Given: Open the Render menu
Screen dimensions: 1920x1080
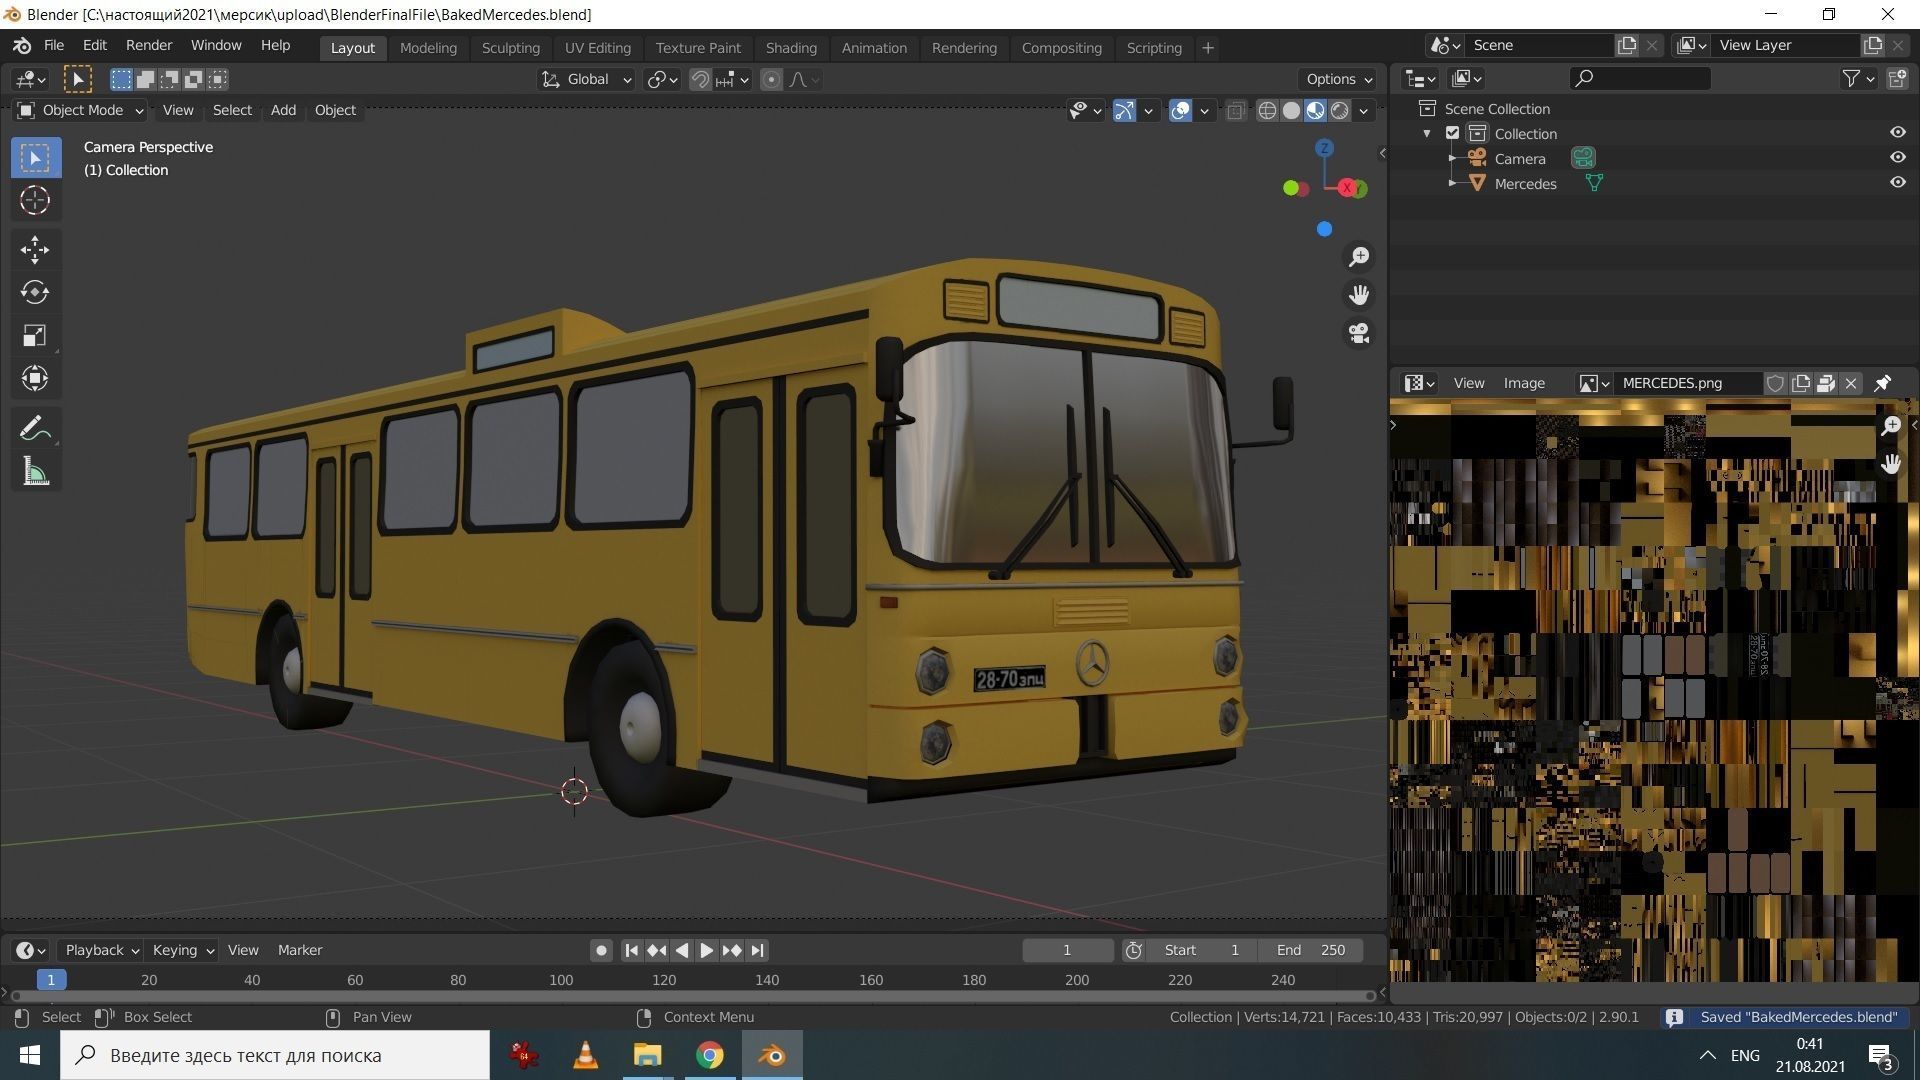Looking at the screenshot, I should pyautogui.click(x=148, y=45).
